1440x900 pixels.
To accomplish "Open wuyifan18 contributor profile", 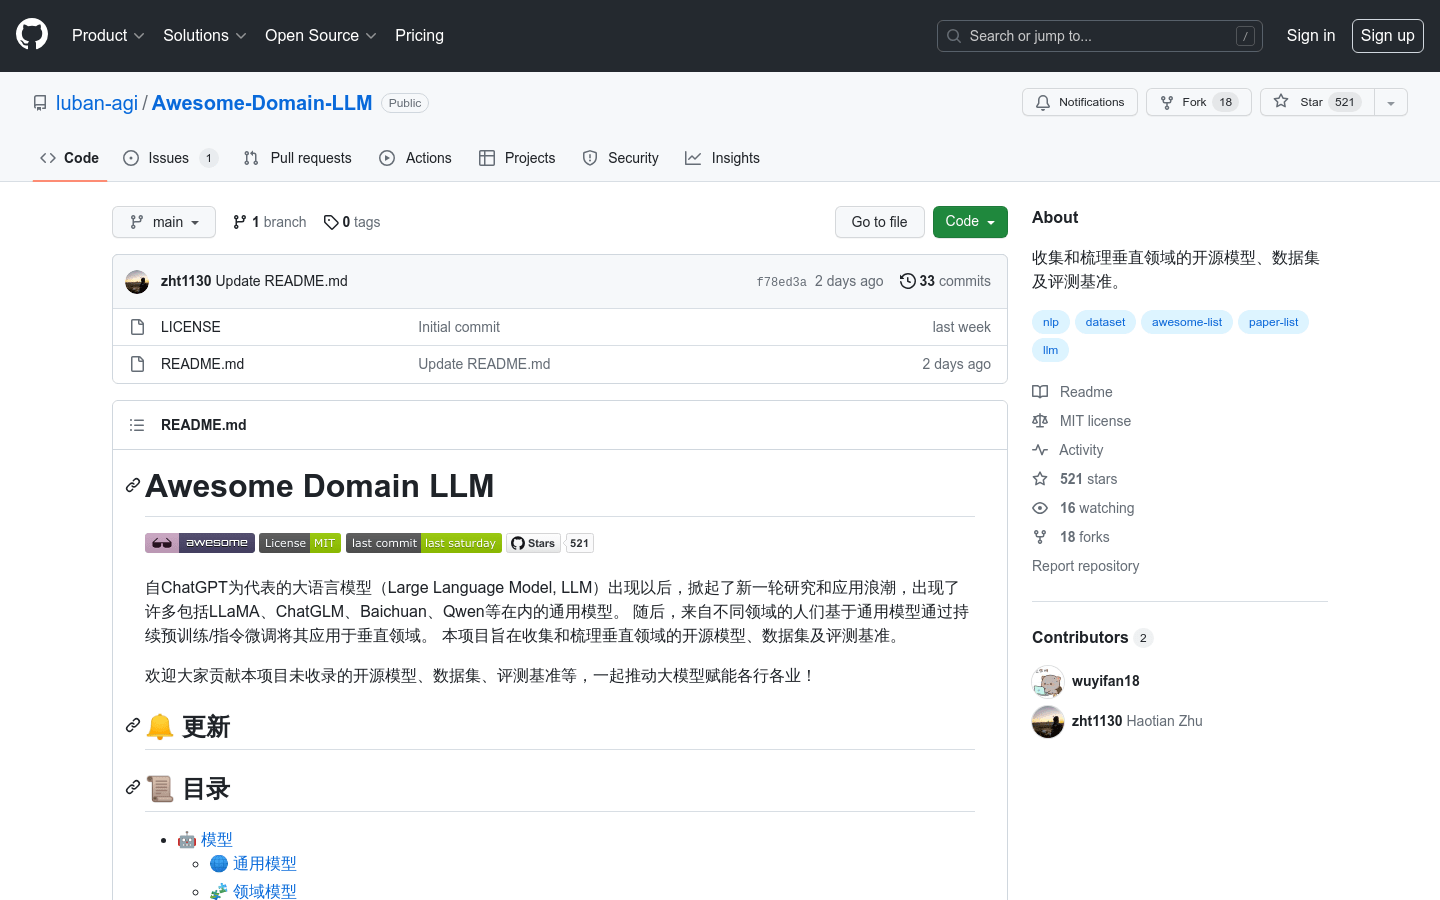I will click(1105, 681).
